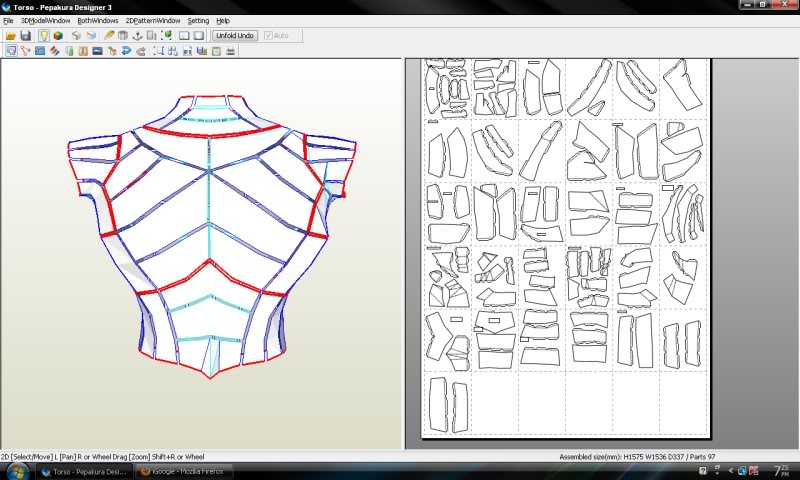Open the 3DModelWindow menu

pos(45,21)
